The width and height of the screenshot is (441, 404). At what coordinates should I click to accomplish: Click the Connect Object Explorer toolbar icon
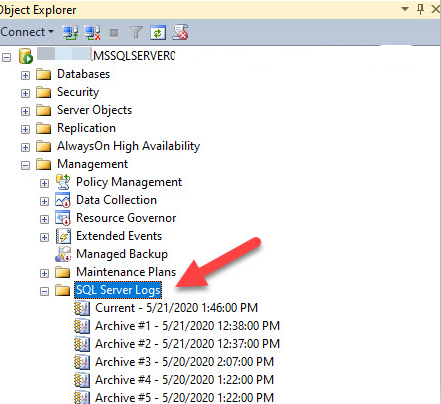[70, 33]
